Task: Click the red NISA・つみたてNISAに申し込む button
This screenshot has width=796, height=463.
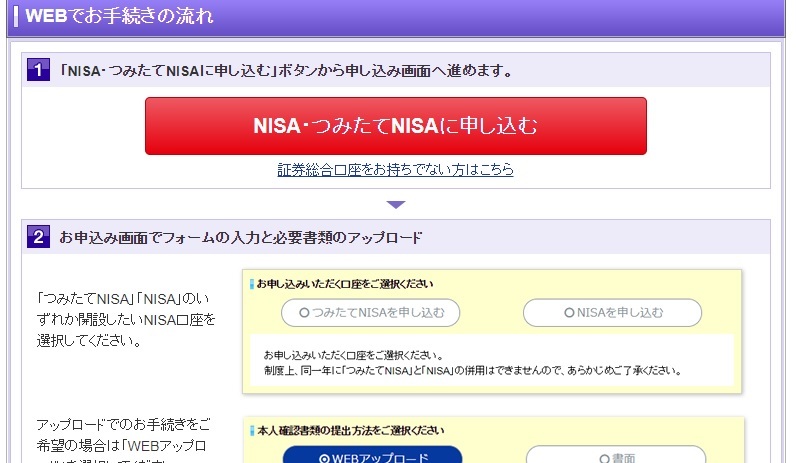Action: (395, 126)
